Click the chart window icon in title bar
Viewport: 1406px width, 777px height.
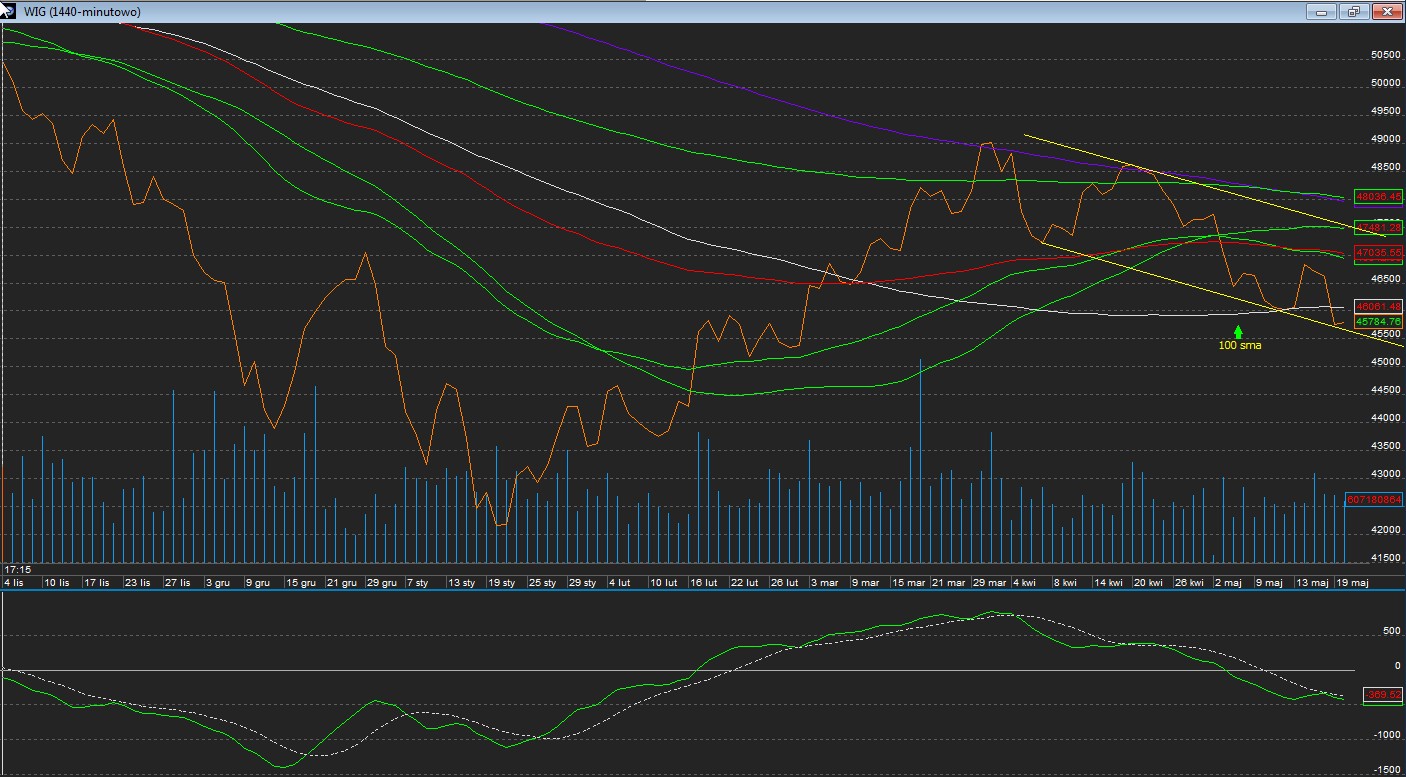pyautogui.click(x=11, y=11)
